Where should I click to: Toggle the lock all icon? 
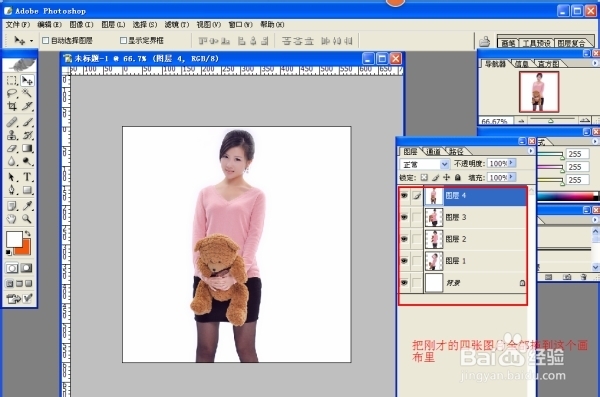tap(458, 178)
